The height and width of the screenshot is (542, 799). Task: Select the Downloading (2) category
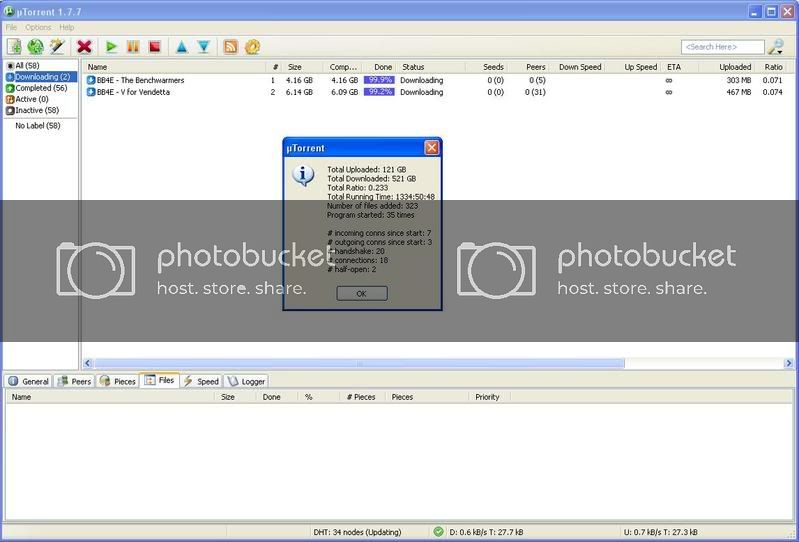click(42, 76)
